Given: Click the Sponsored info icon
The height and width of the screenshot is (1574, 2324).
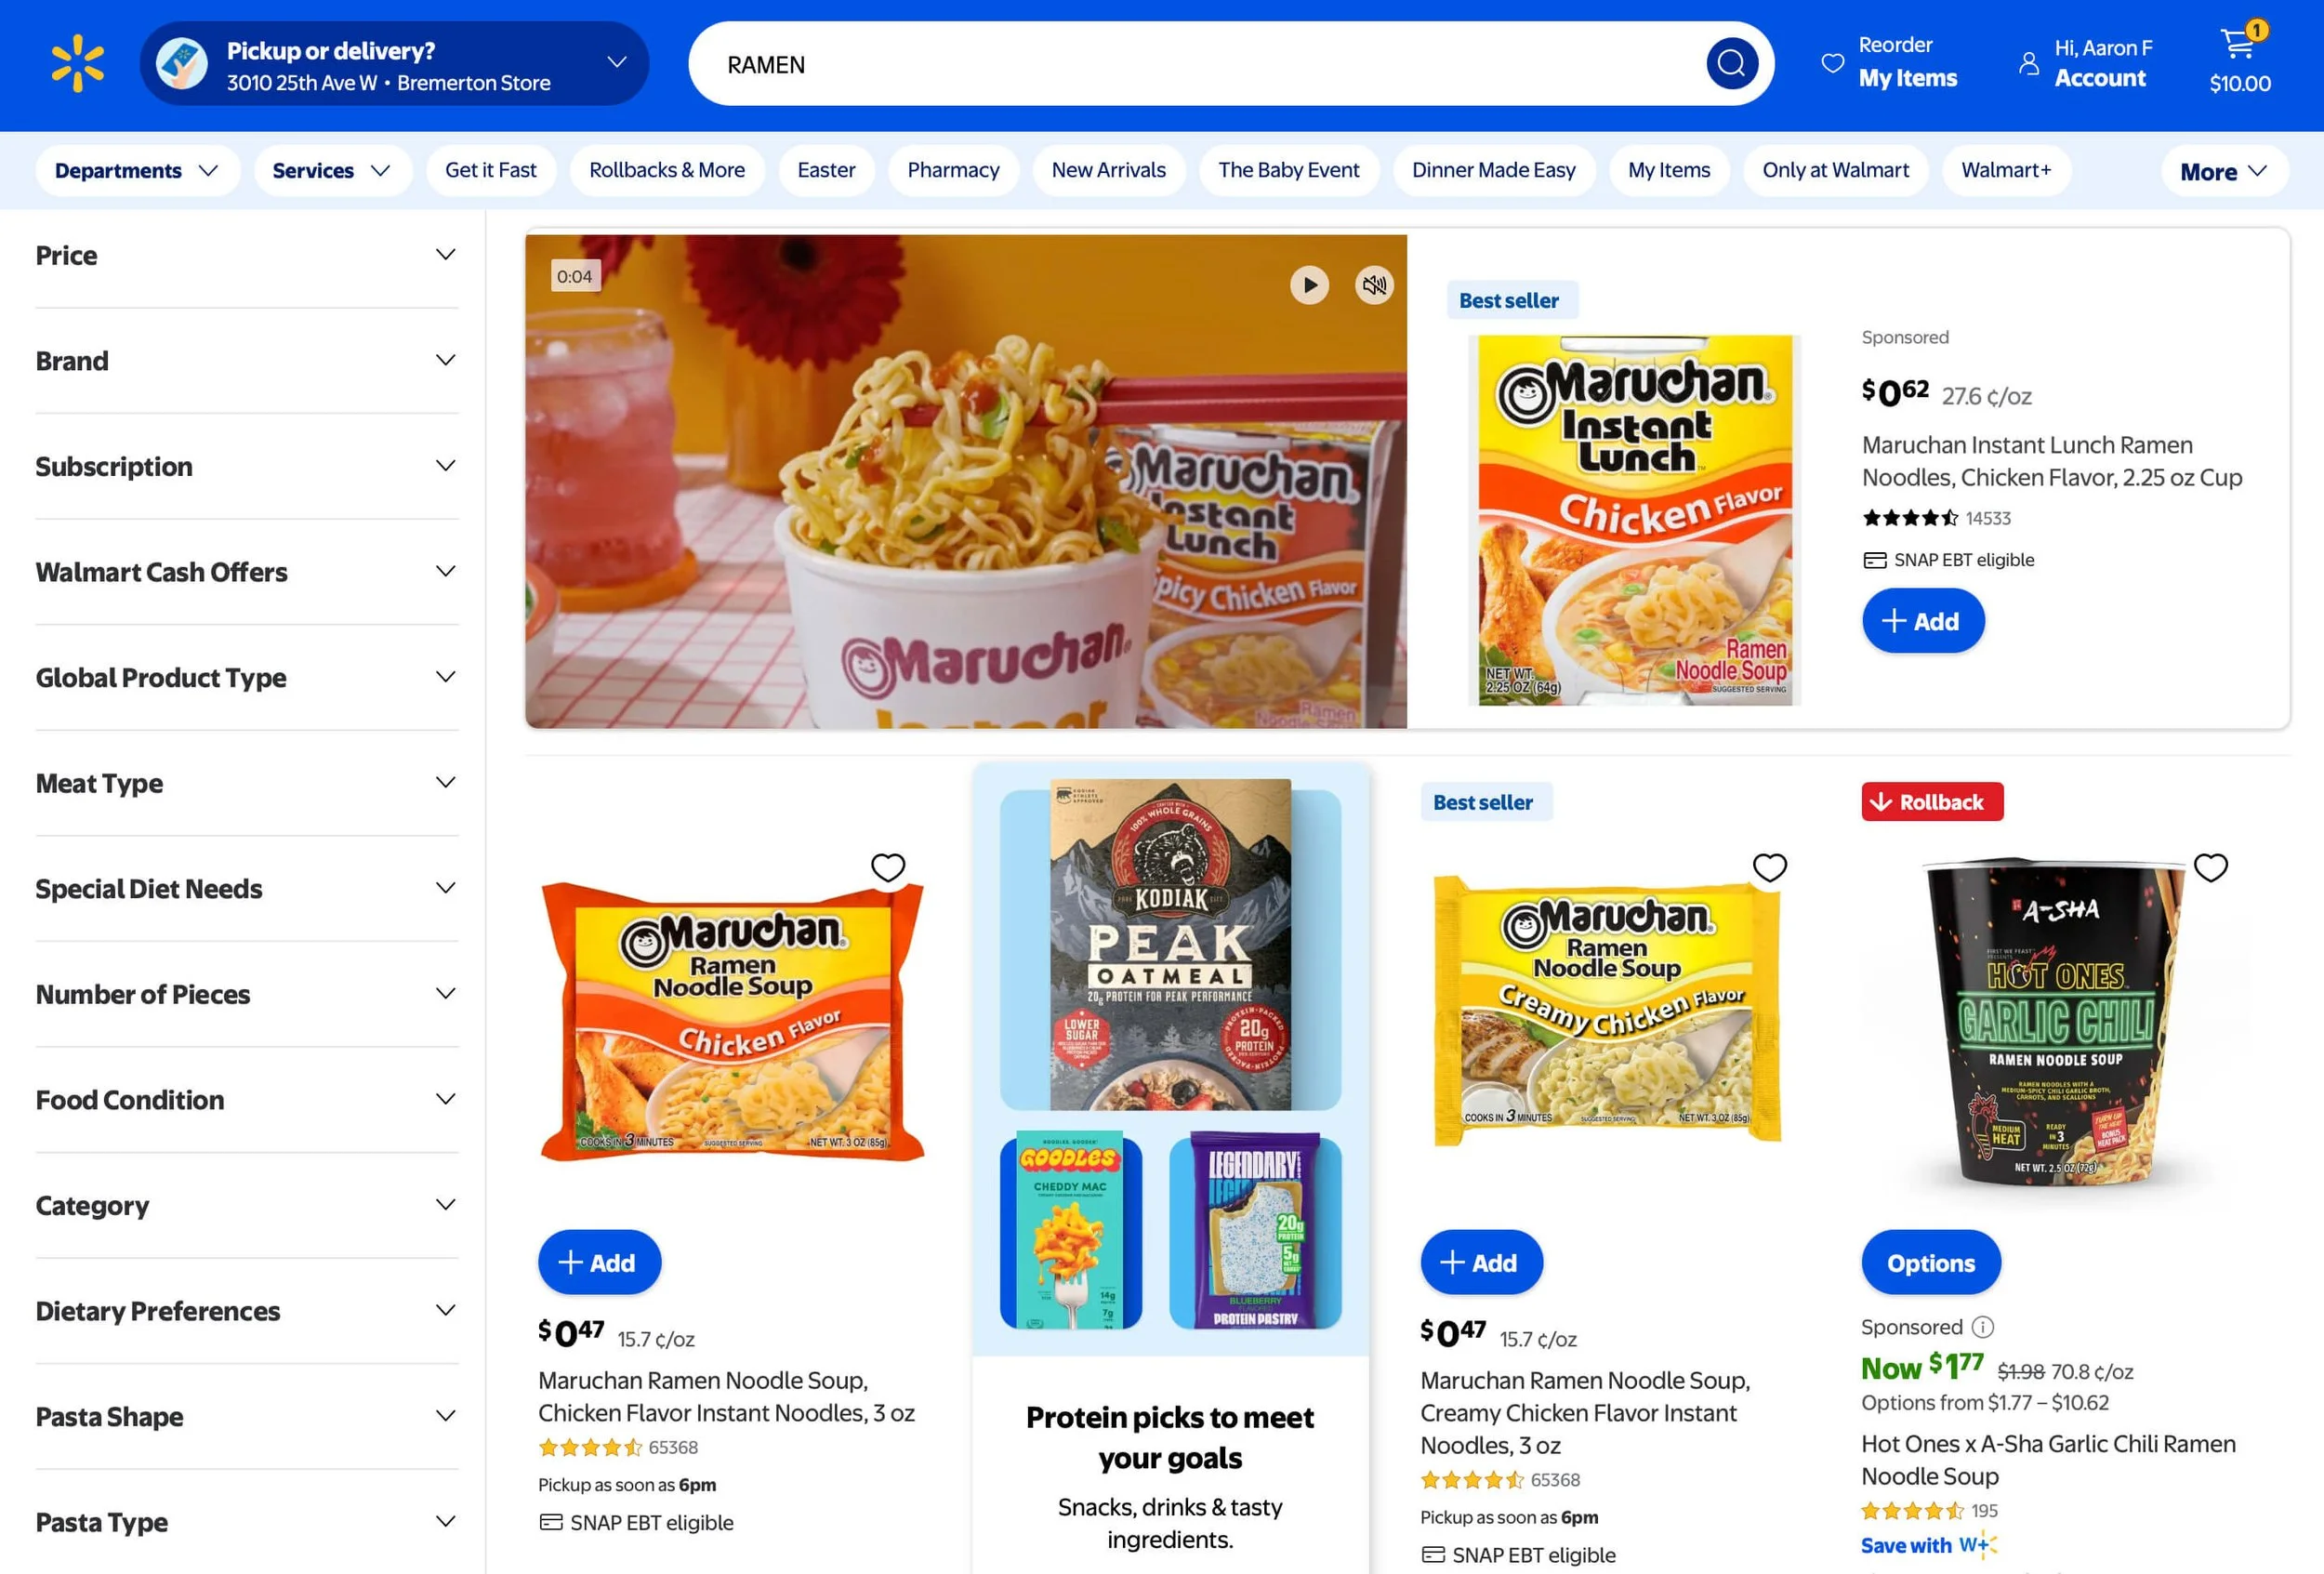Looking at the screenshot, I should click(1982, 1327).
